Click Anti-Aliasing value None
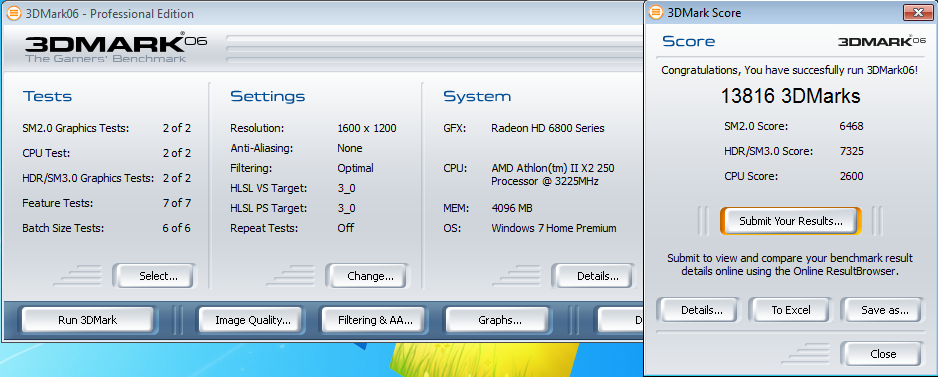The height and width of the screenshot is (377, 938). pos(349,148)
